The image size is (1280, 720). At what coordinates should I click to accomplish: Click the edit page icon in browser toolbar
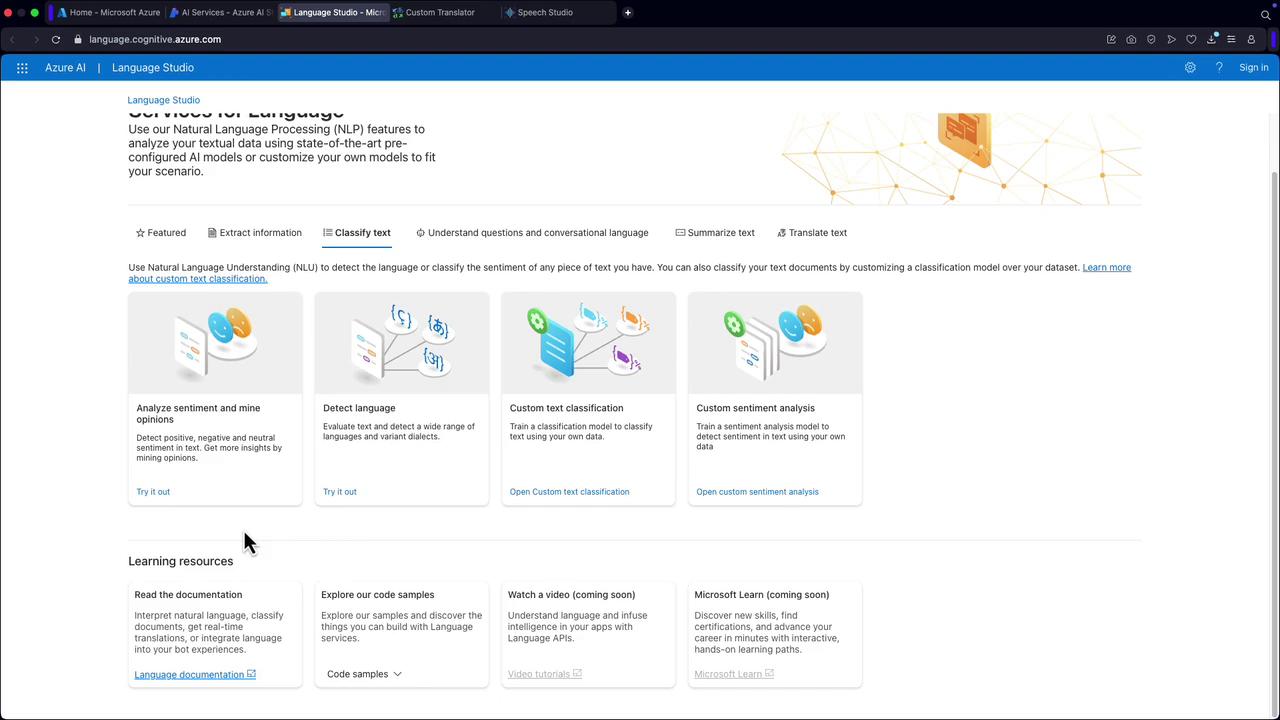point(1111,40)
